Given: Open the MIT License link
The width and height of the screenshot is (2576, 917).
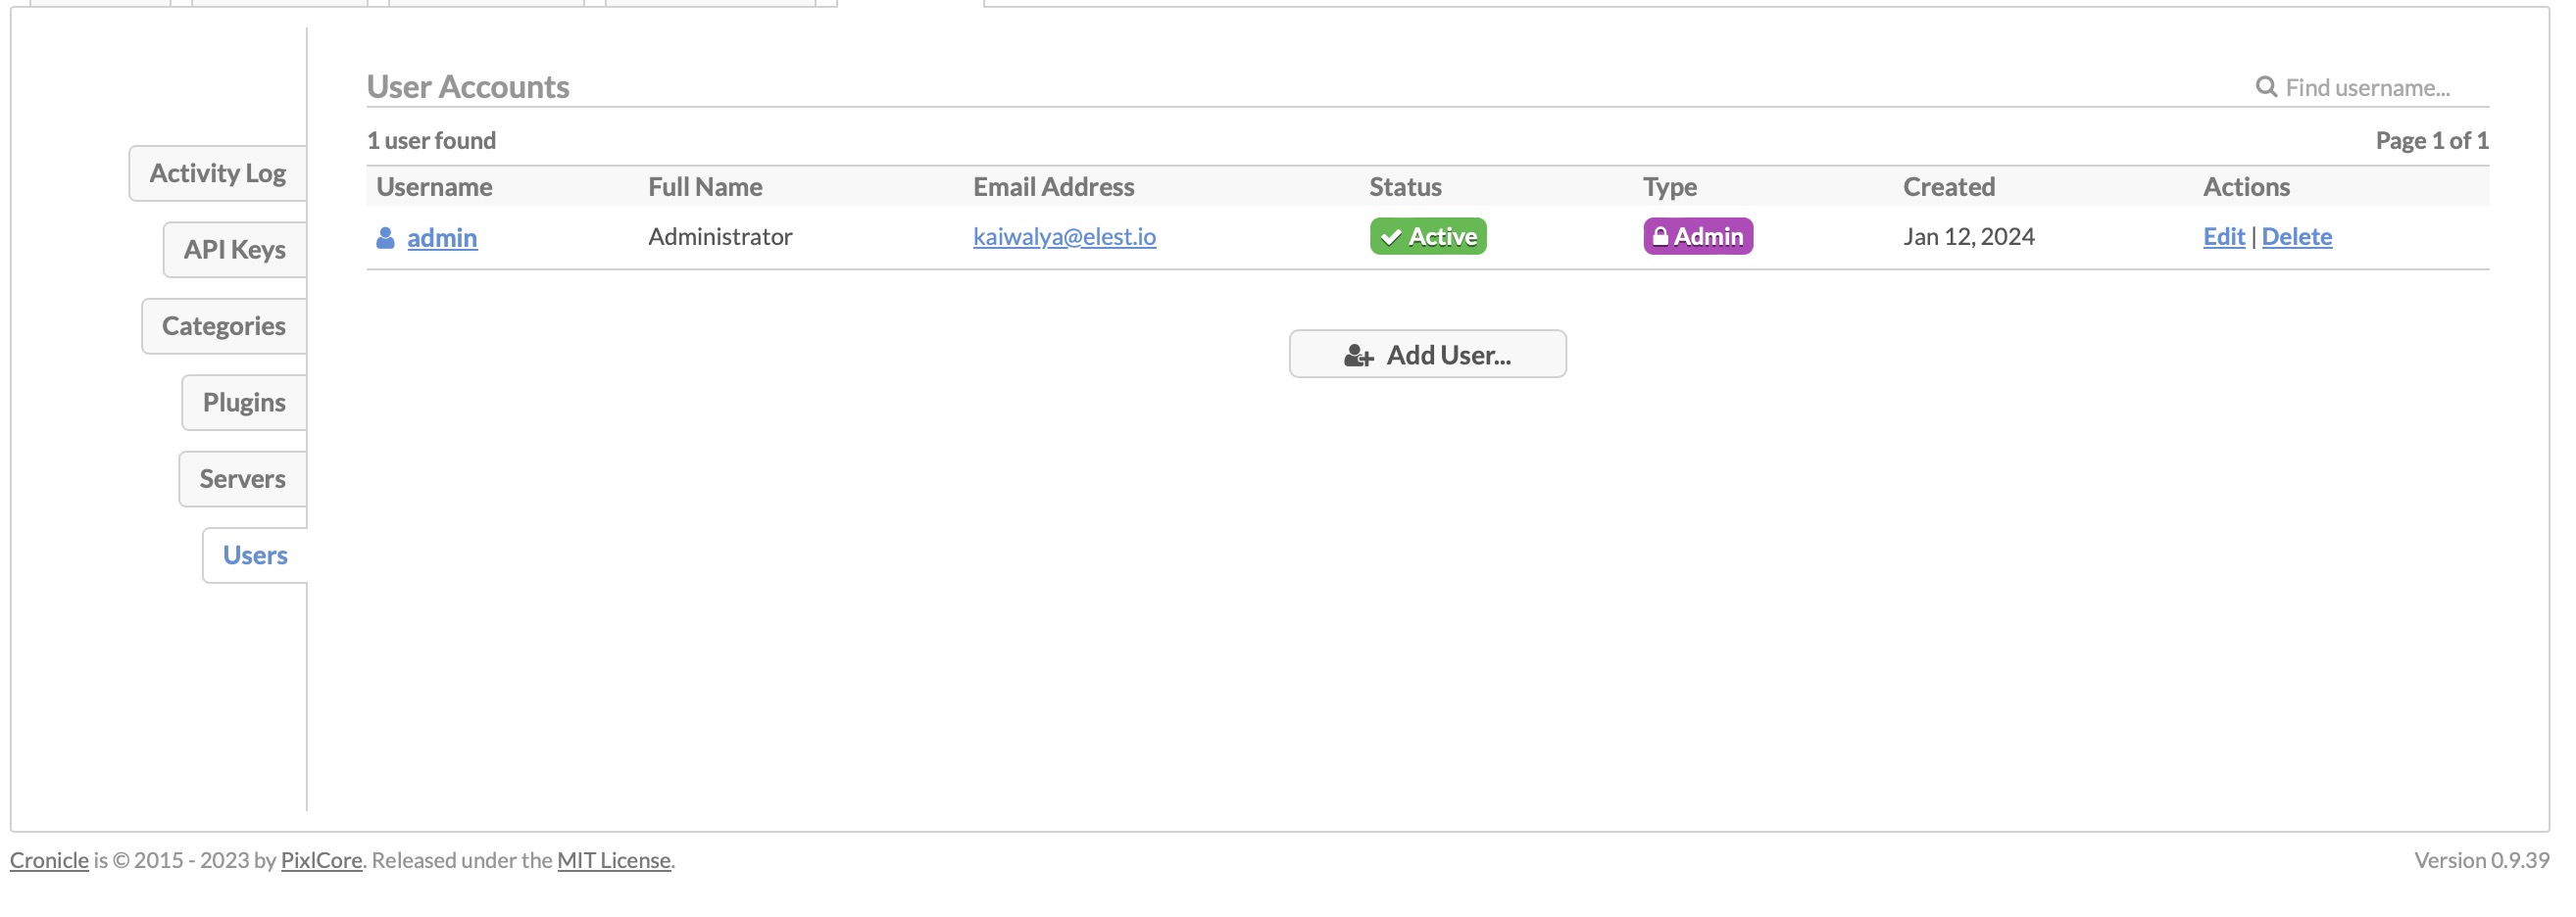Looking at the screenshot, I should click(613, 860).
